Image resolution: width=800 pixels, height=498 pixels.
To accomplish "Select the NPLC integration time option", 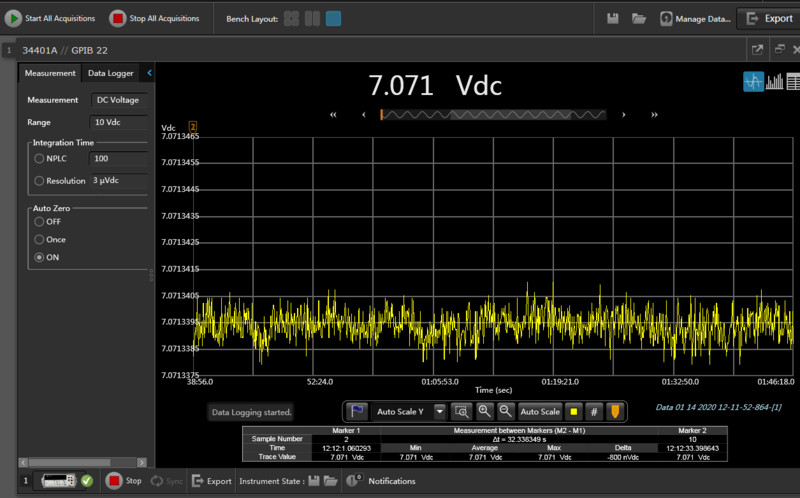I will click(40, 158).
